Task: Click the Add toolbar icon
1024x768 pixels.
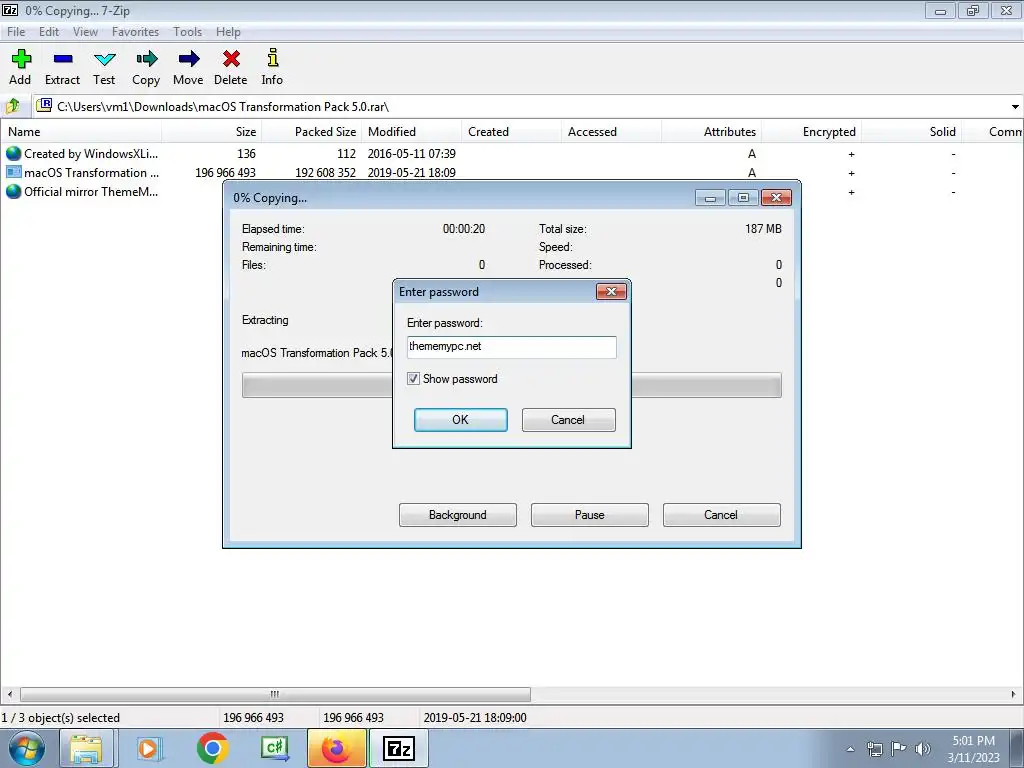Action: click(20, 59)
